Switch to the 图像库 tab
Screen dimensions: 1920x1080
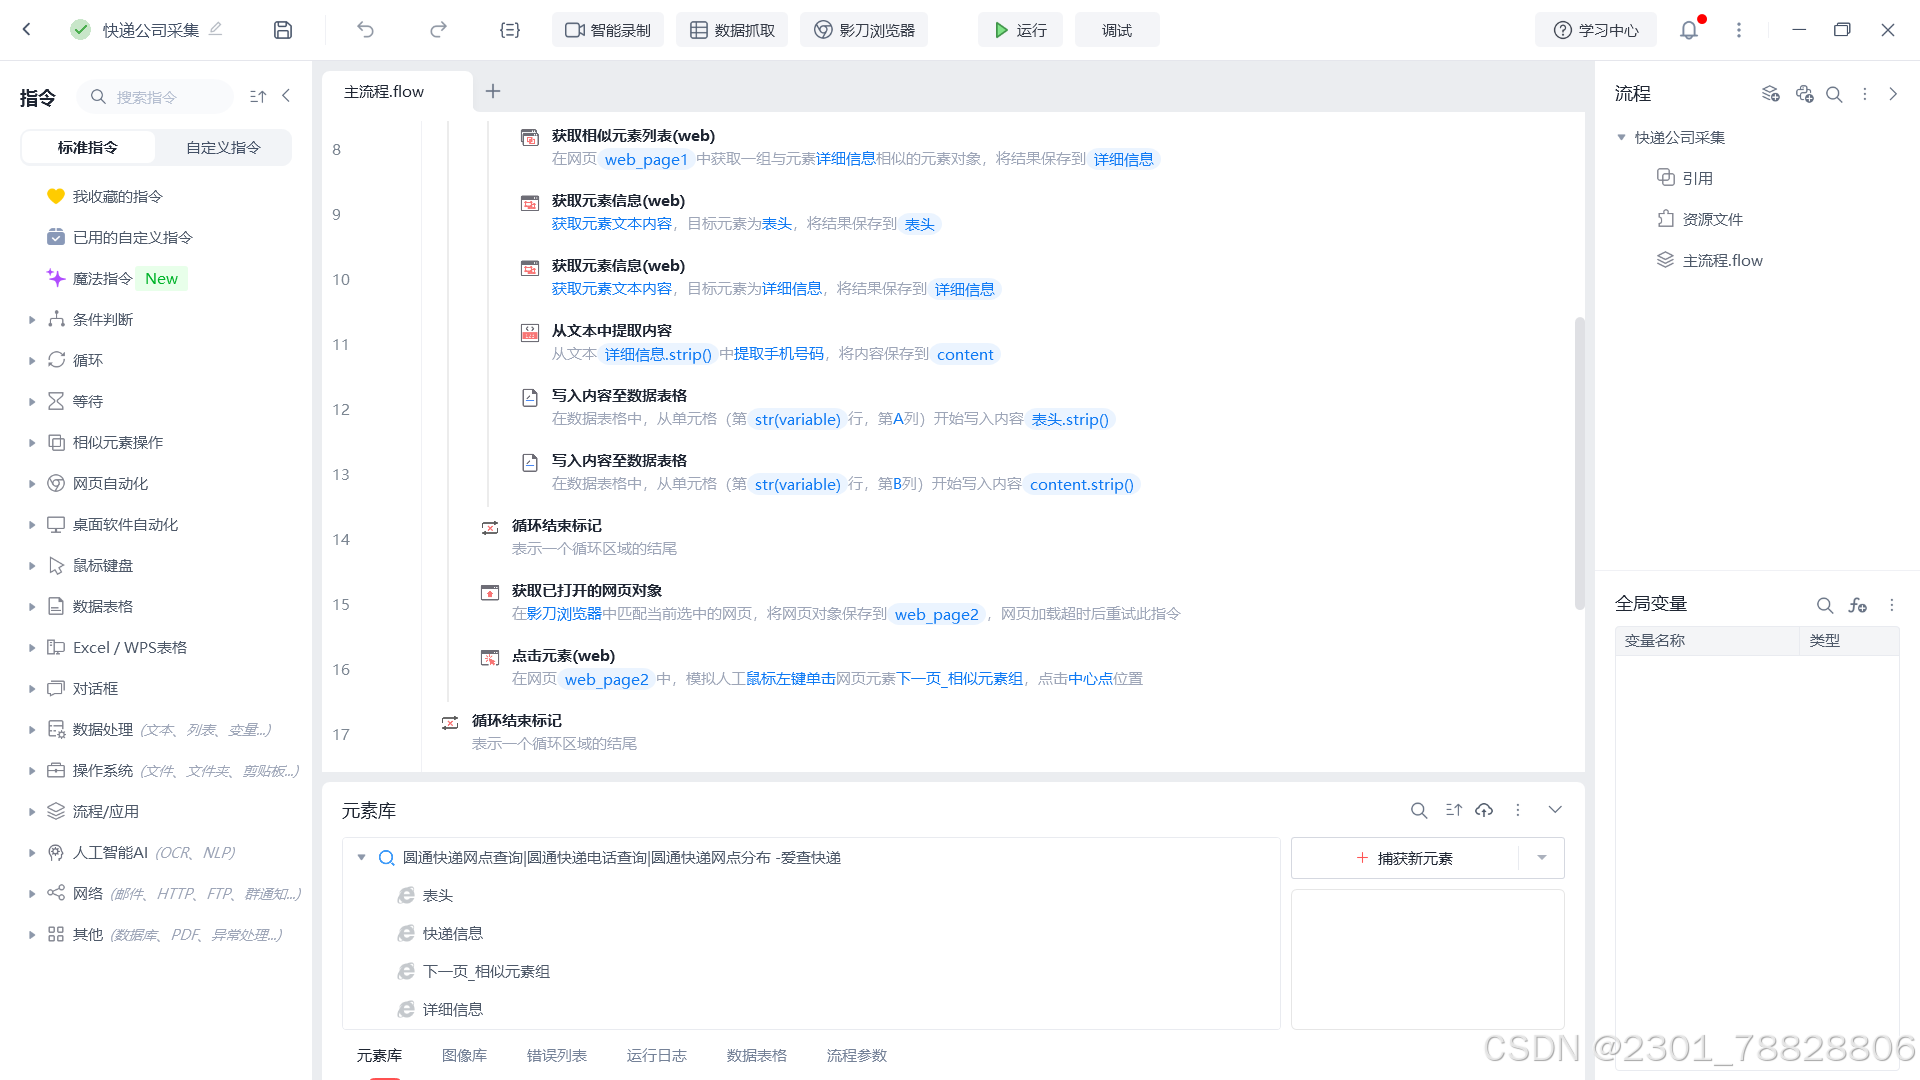(464, 1055)
